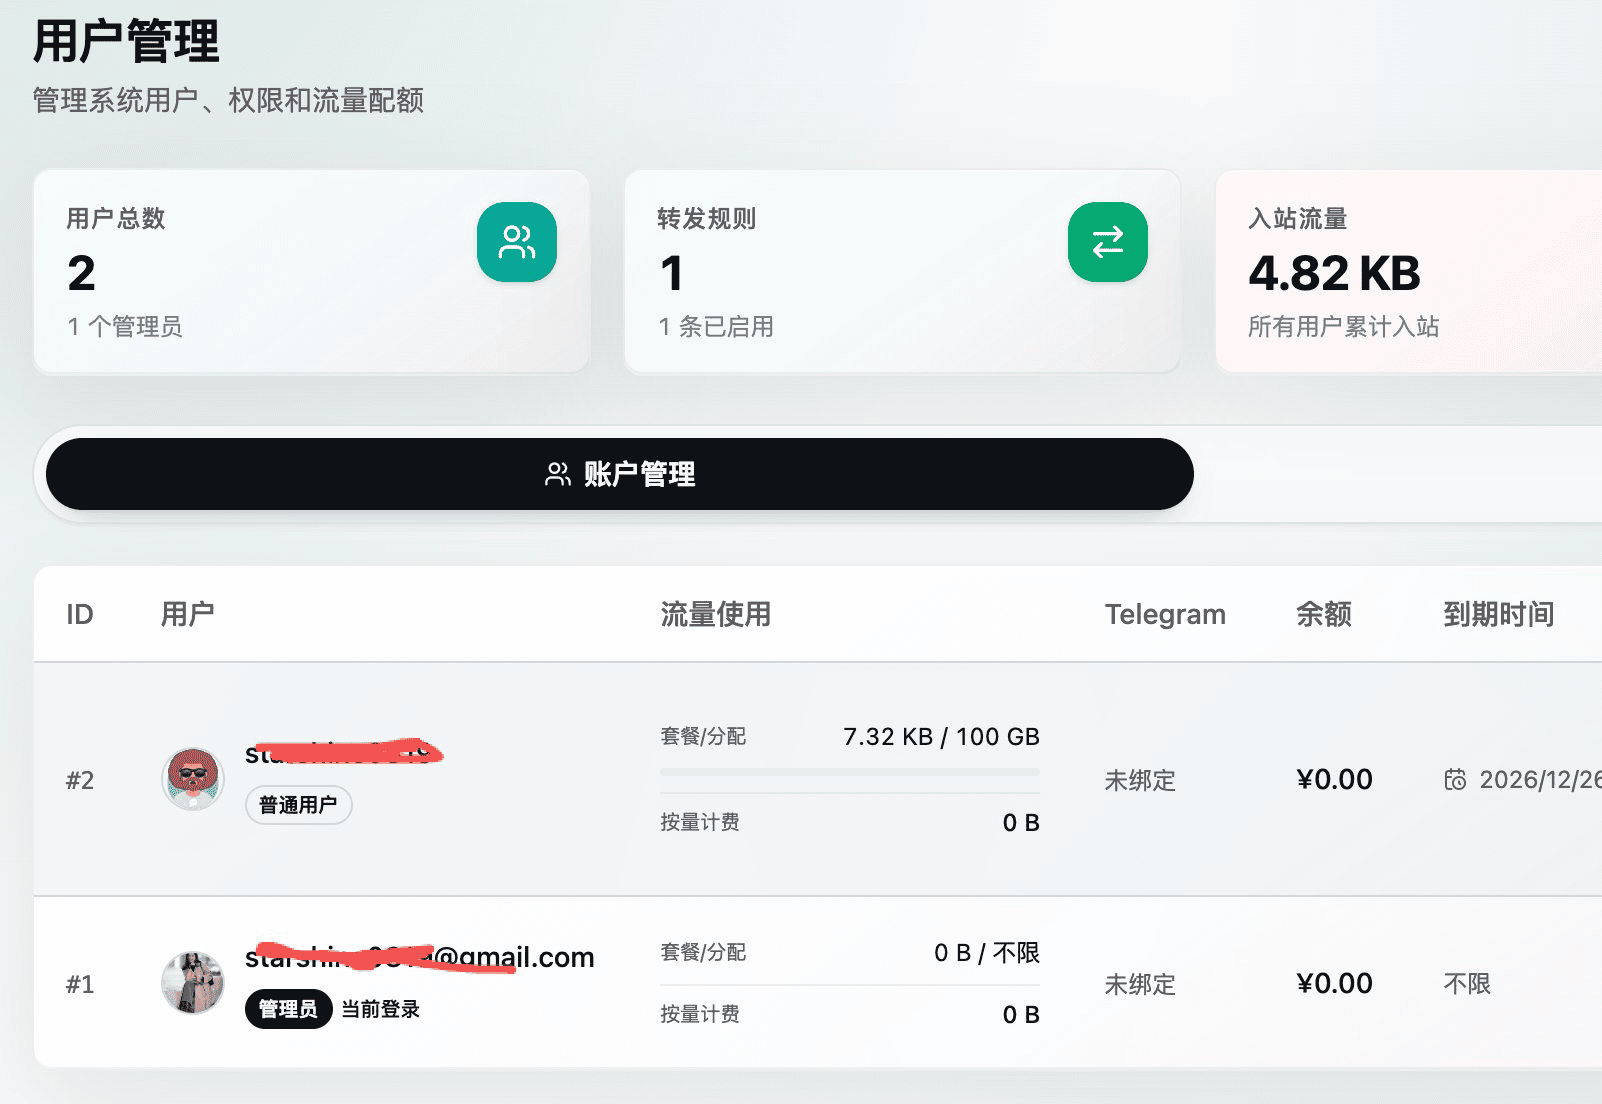Viewport: 1602px width, 1104px height.
Task: Click the ID column header
Action: [80, 614]
